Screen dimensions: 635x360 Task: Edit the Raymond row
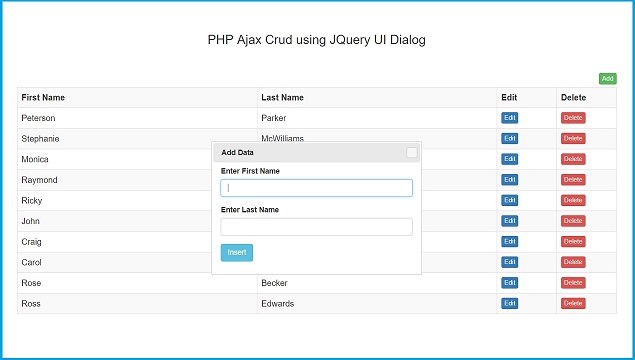pyautogui.click(x=509, y=179)
